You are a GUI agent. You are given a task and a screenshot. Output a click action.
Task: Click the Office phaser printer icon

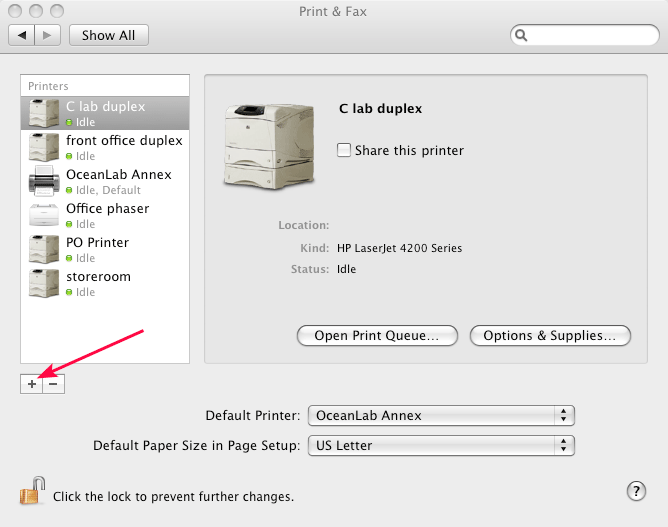click(44, 215)
